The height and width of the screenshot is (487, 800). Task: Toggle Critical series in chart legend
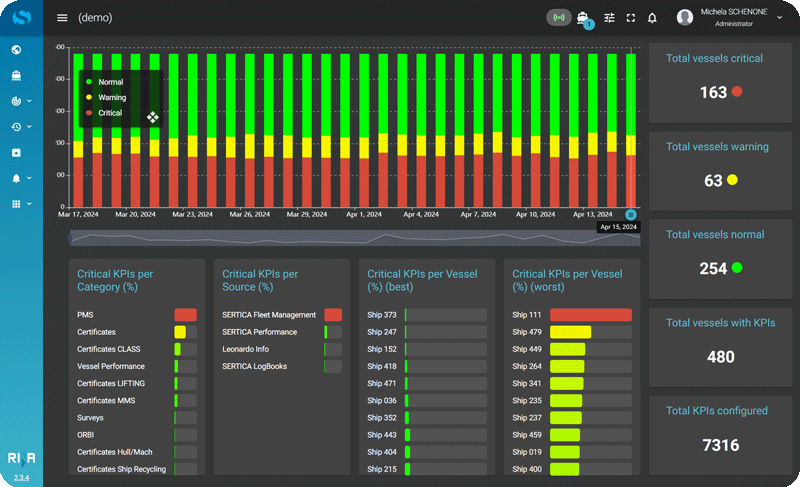point(105,114)
